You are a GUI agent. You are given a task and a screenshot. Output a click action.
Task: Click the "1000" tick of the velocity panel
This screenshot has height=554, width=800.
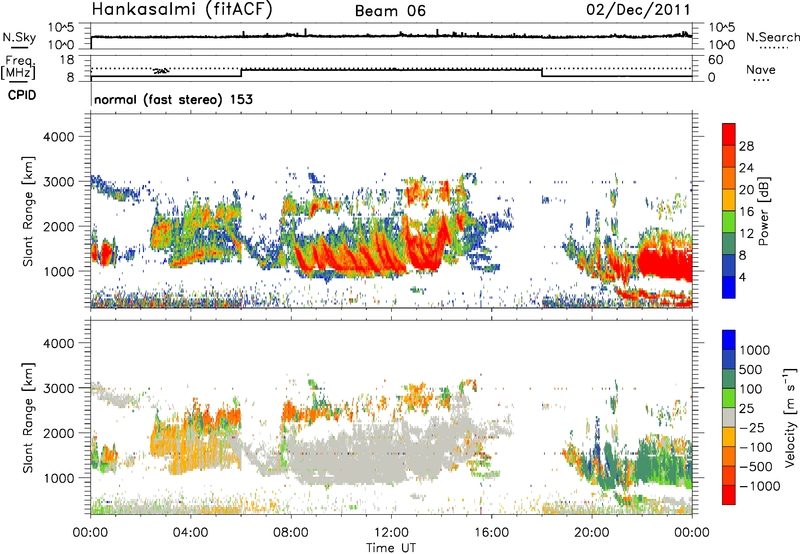(x=59, y=478)
